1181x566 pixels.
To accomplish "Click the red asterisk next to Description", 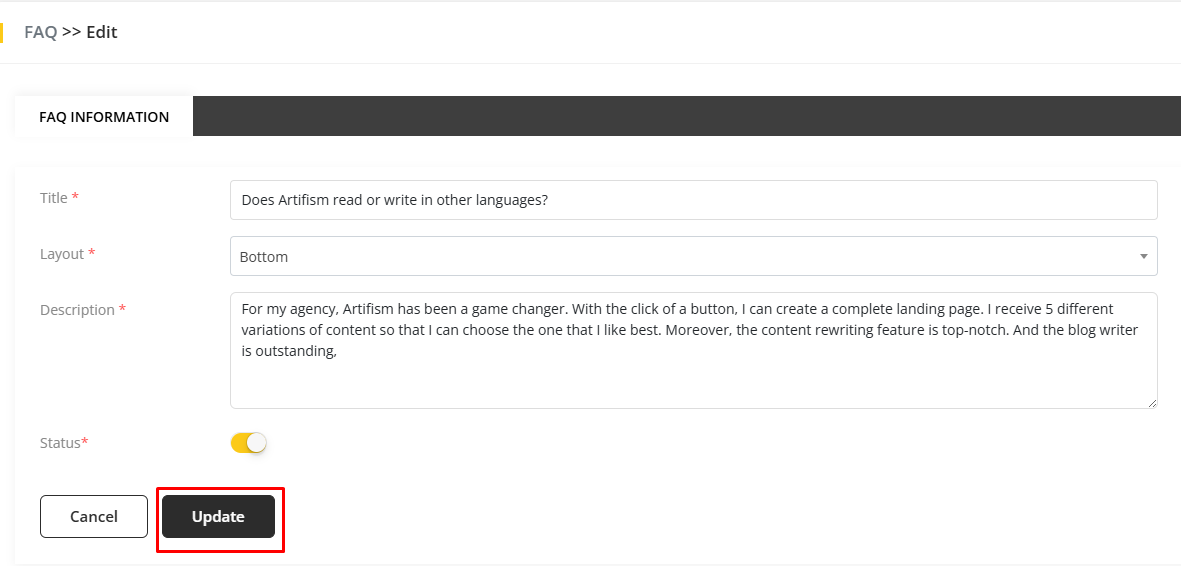I will [x=122, y=310].
